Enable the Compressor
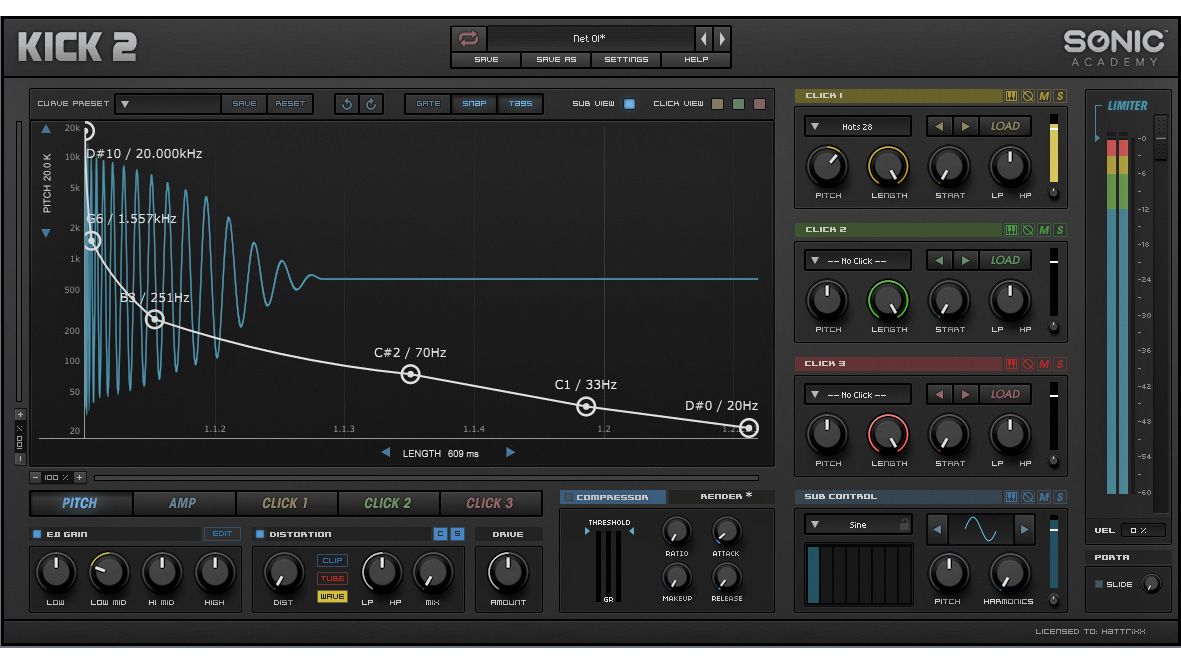The width and height of the screenshot is (1181, 664). pyautogui.click(x=570, y=497)
